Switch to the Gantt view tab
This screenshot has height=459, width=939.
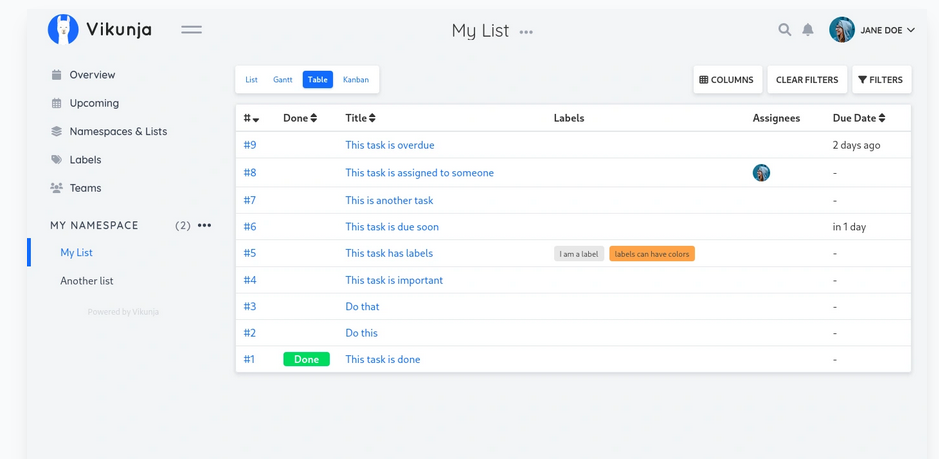click(x=283, y=80)
